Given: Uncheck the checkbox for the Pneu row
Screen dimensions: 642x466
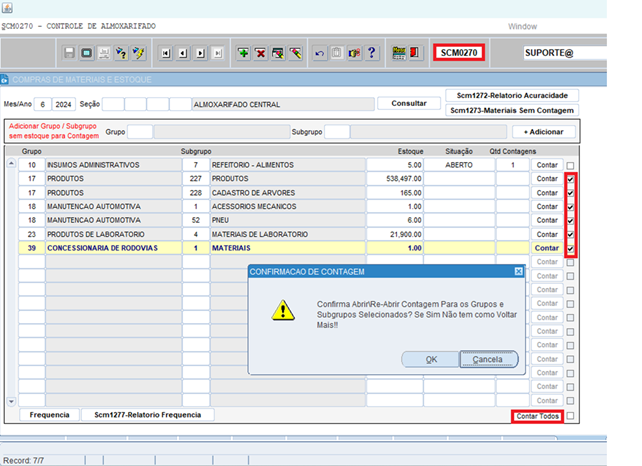Looking at the screenshot, I should coord(570,221).
